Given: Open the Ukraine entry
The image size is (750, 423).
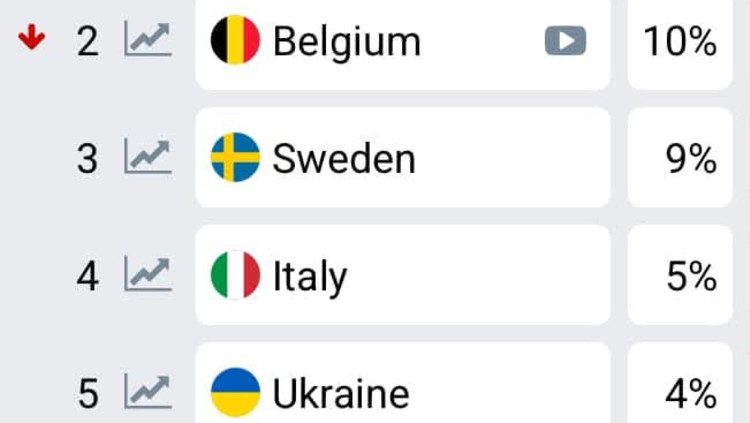Looking at the screenshot, I should coord(400,392).
